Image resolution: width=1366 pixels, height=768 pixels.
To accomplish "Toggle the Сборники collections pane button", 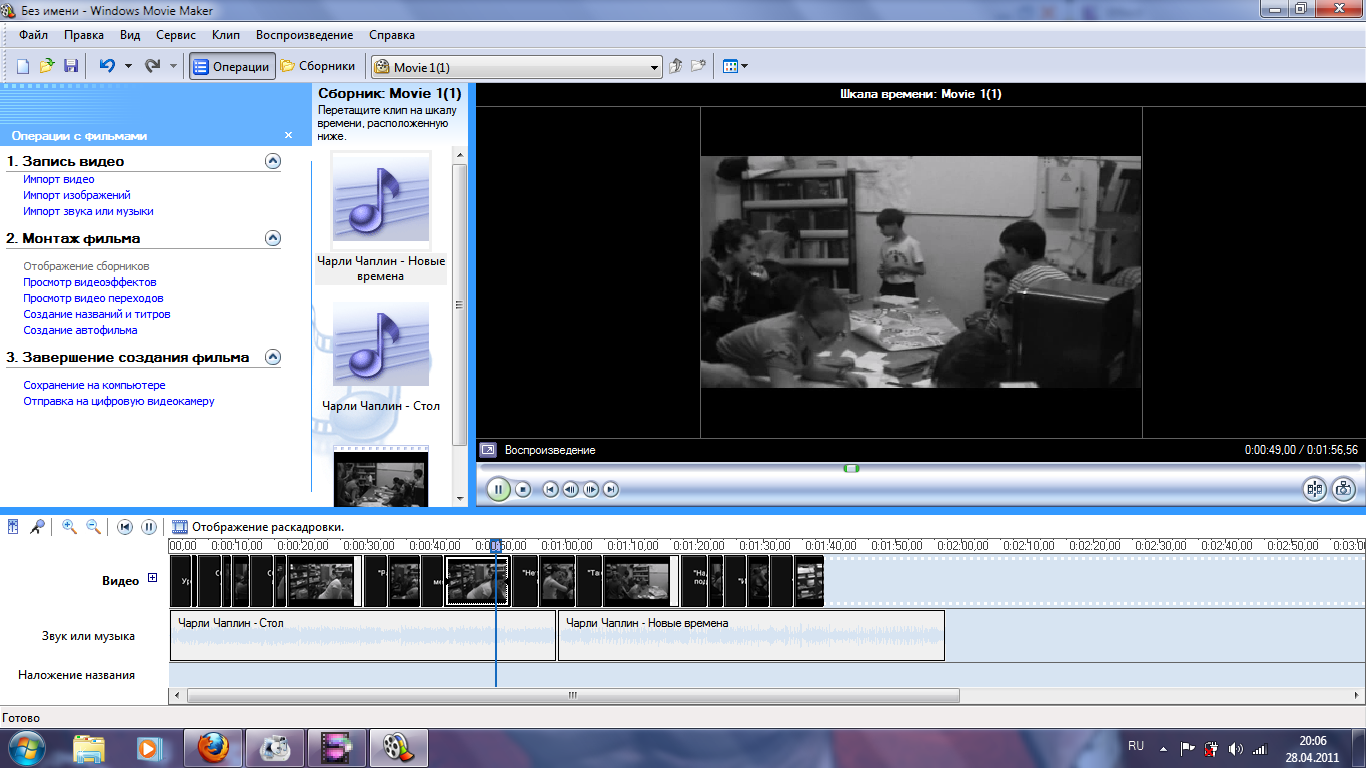I will pos(318,66).
